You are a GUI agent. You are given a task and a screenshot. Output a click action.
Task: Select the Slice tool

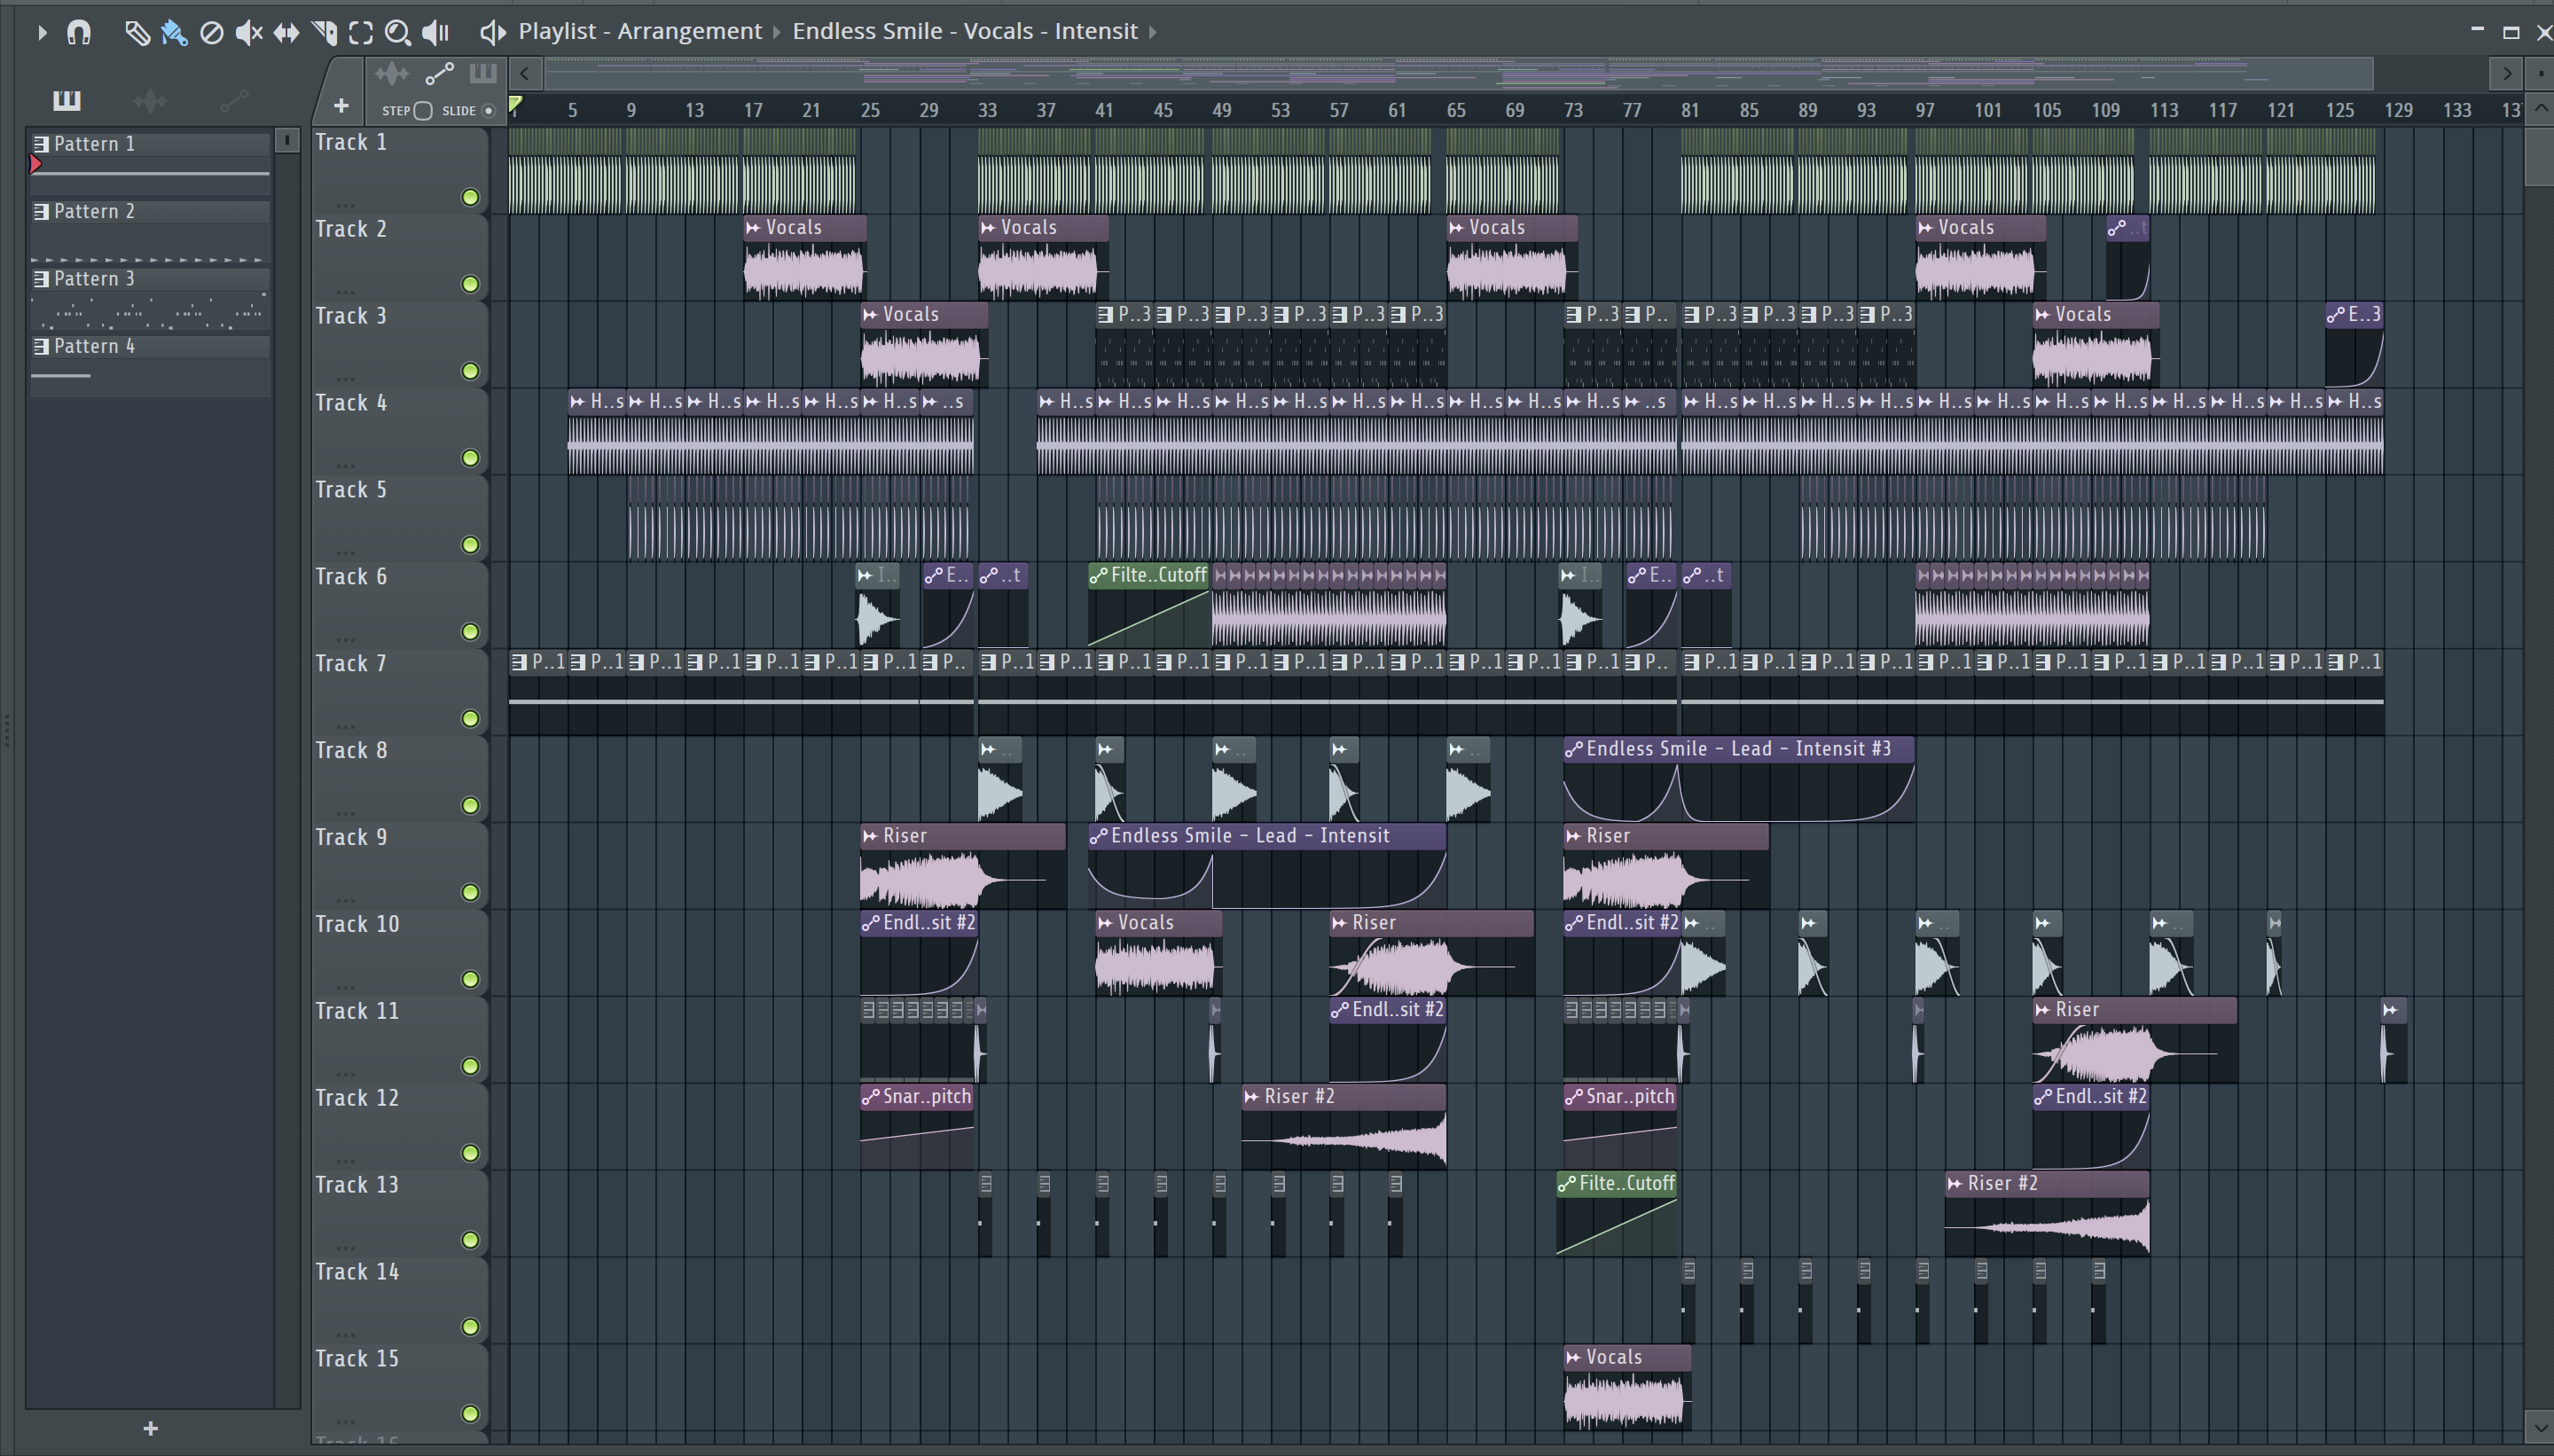[x=323, y=33]
